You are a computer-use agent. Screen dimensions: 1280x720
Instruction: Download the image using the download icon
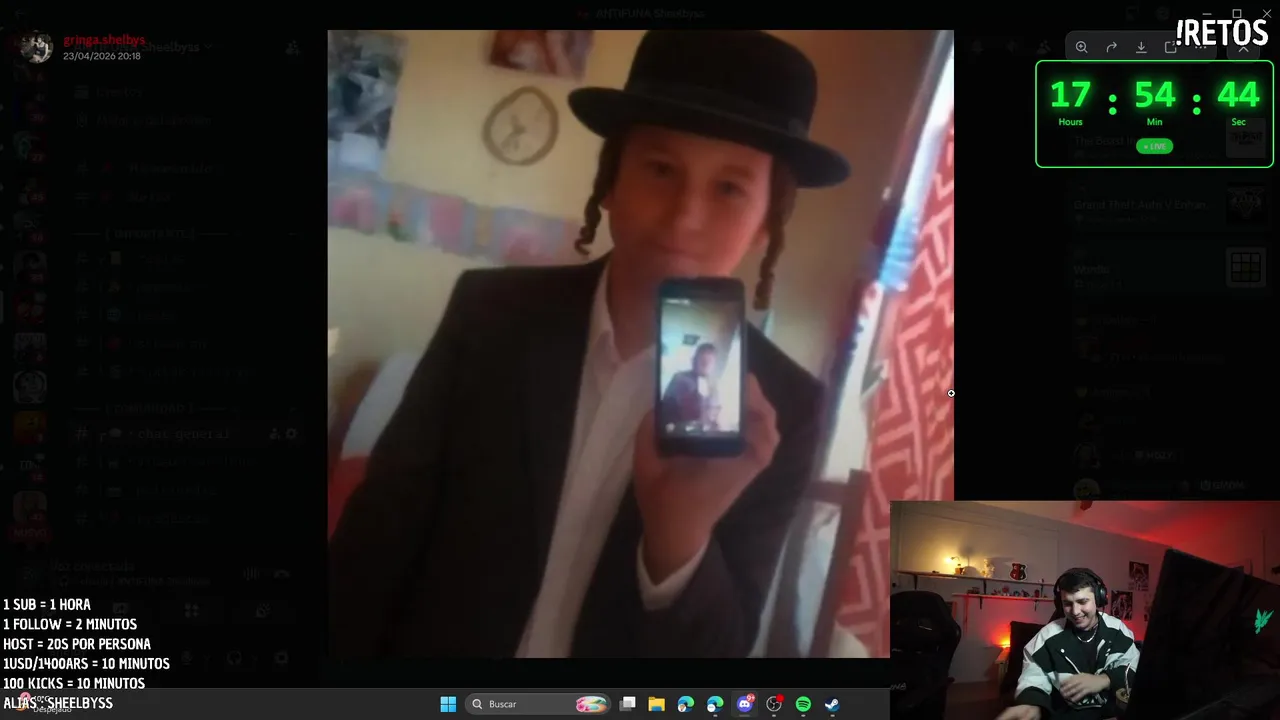(1141, 47)
